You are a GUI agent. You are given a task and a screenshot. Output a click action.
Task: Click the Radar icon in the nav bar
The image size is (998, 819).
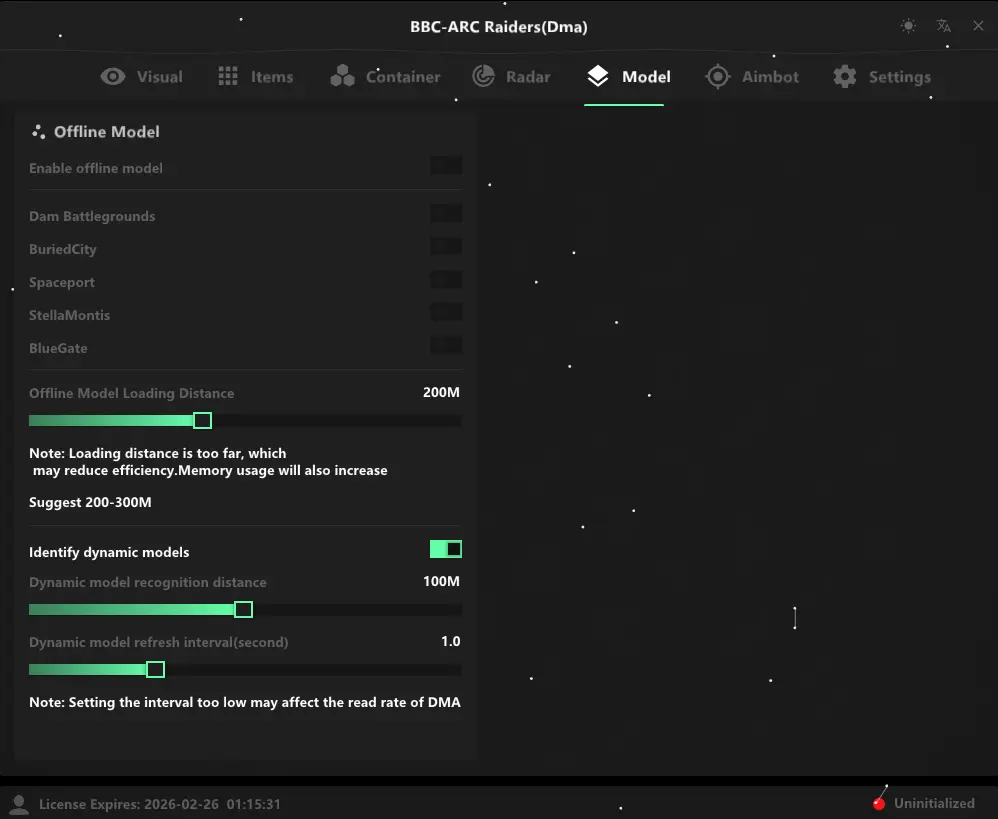click(484, 75)
